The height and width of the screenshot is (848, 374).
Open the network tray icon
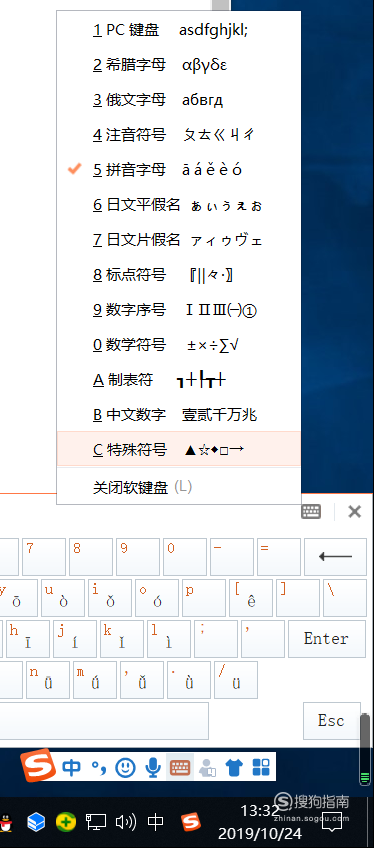click(96, 823)
